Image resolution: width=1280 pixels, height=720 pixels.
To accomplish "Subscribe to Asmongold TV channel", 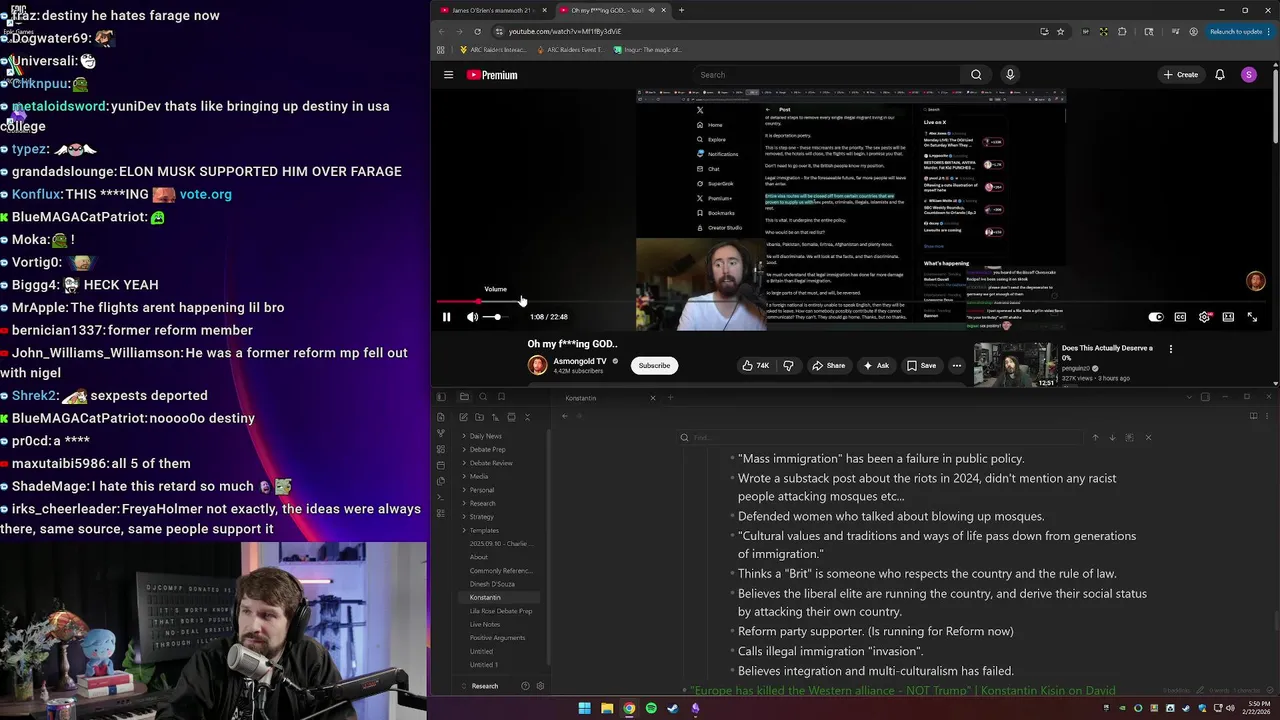I will (655, 366).
